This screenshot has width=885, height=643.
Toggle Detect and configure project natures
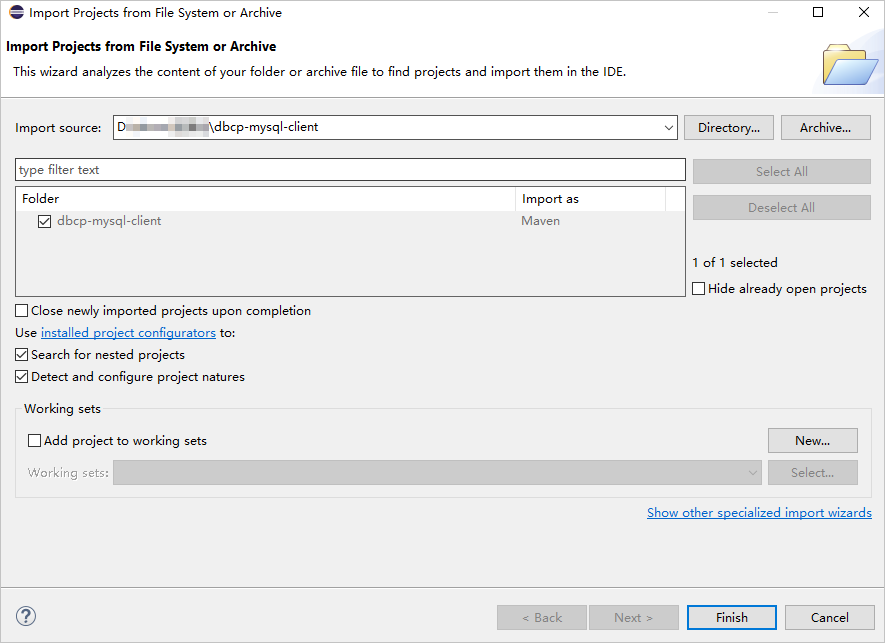click(22, 377)
